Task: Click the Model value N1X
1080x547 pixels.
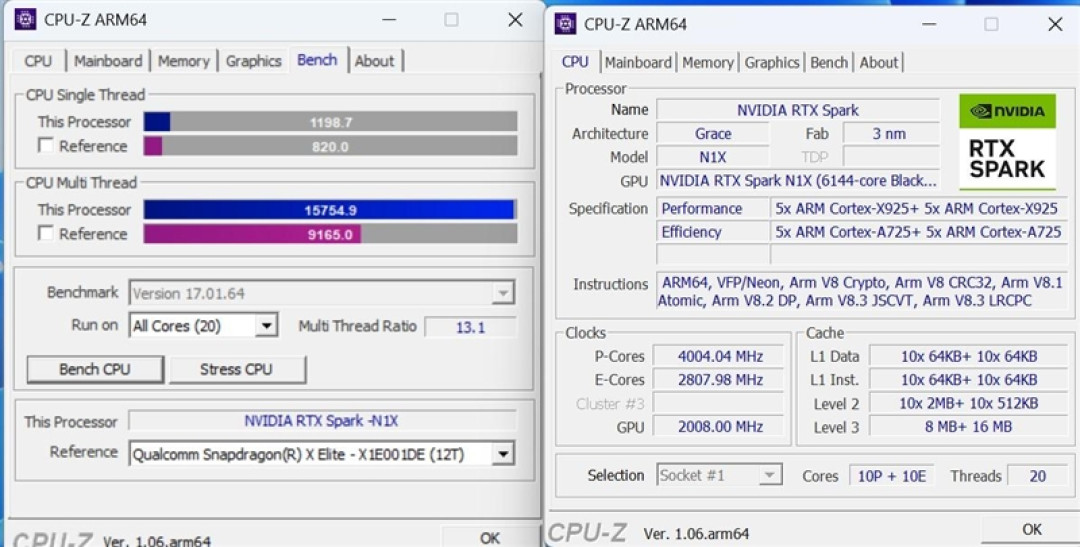Action: tap(713, 157)
